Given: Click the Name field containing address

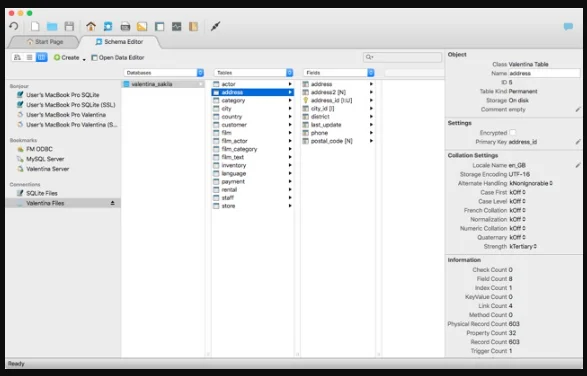Looking at the screenshot, I should [x=544, y=73].
